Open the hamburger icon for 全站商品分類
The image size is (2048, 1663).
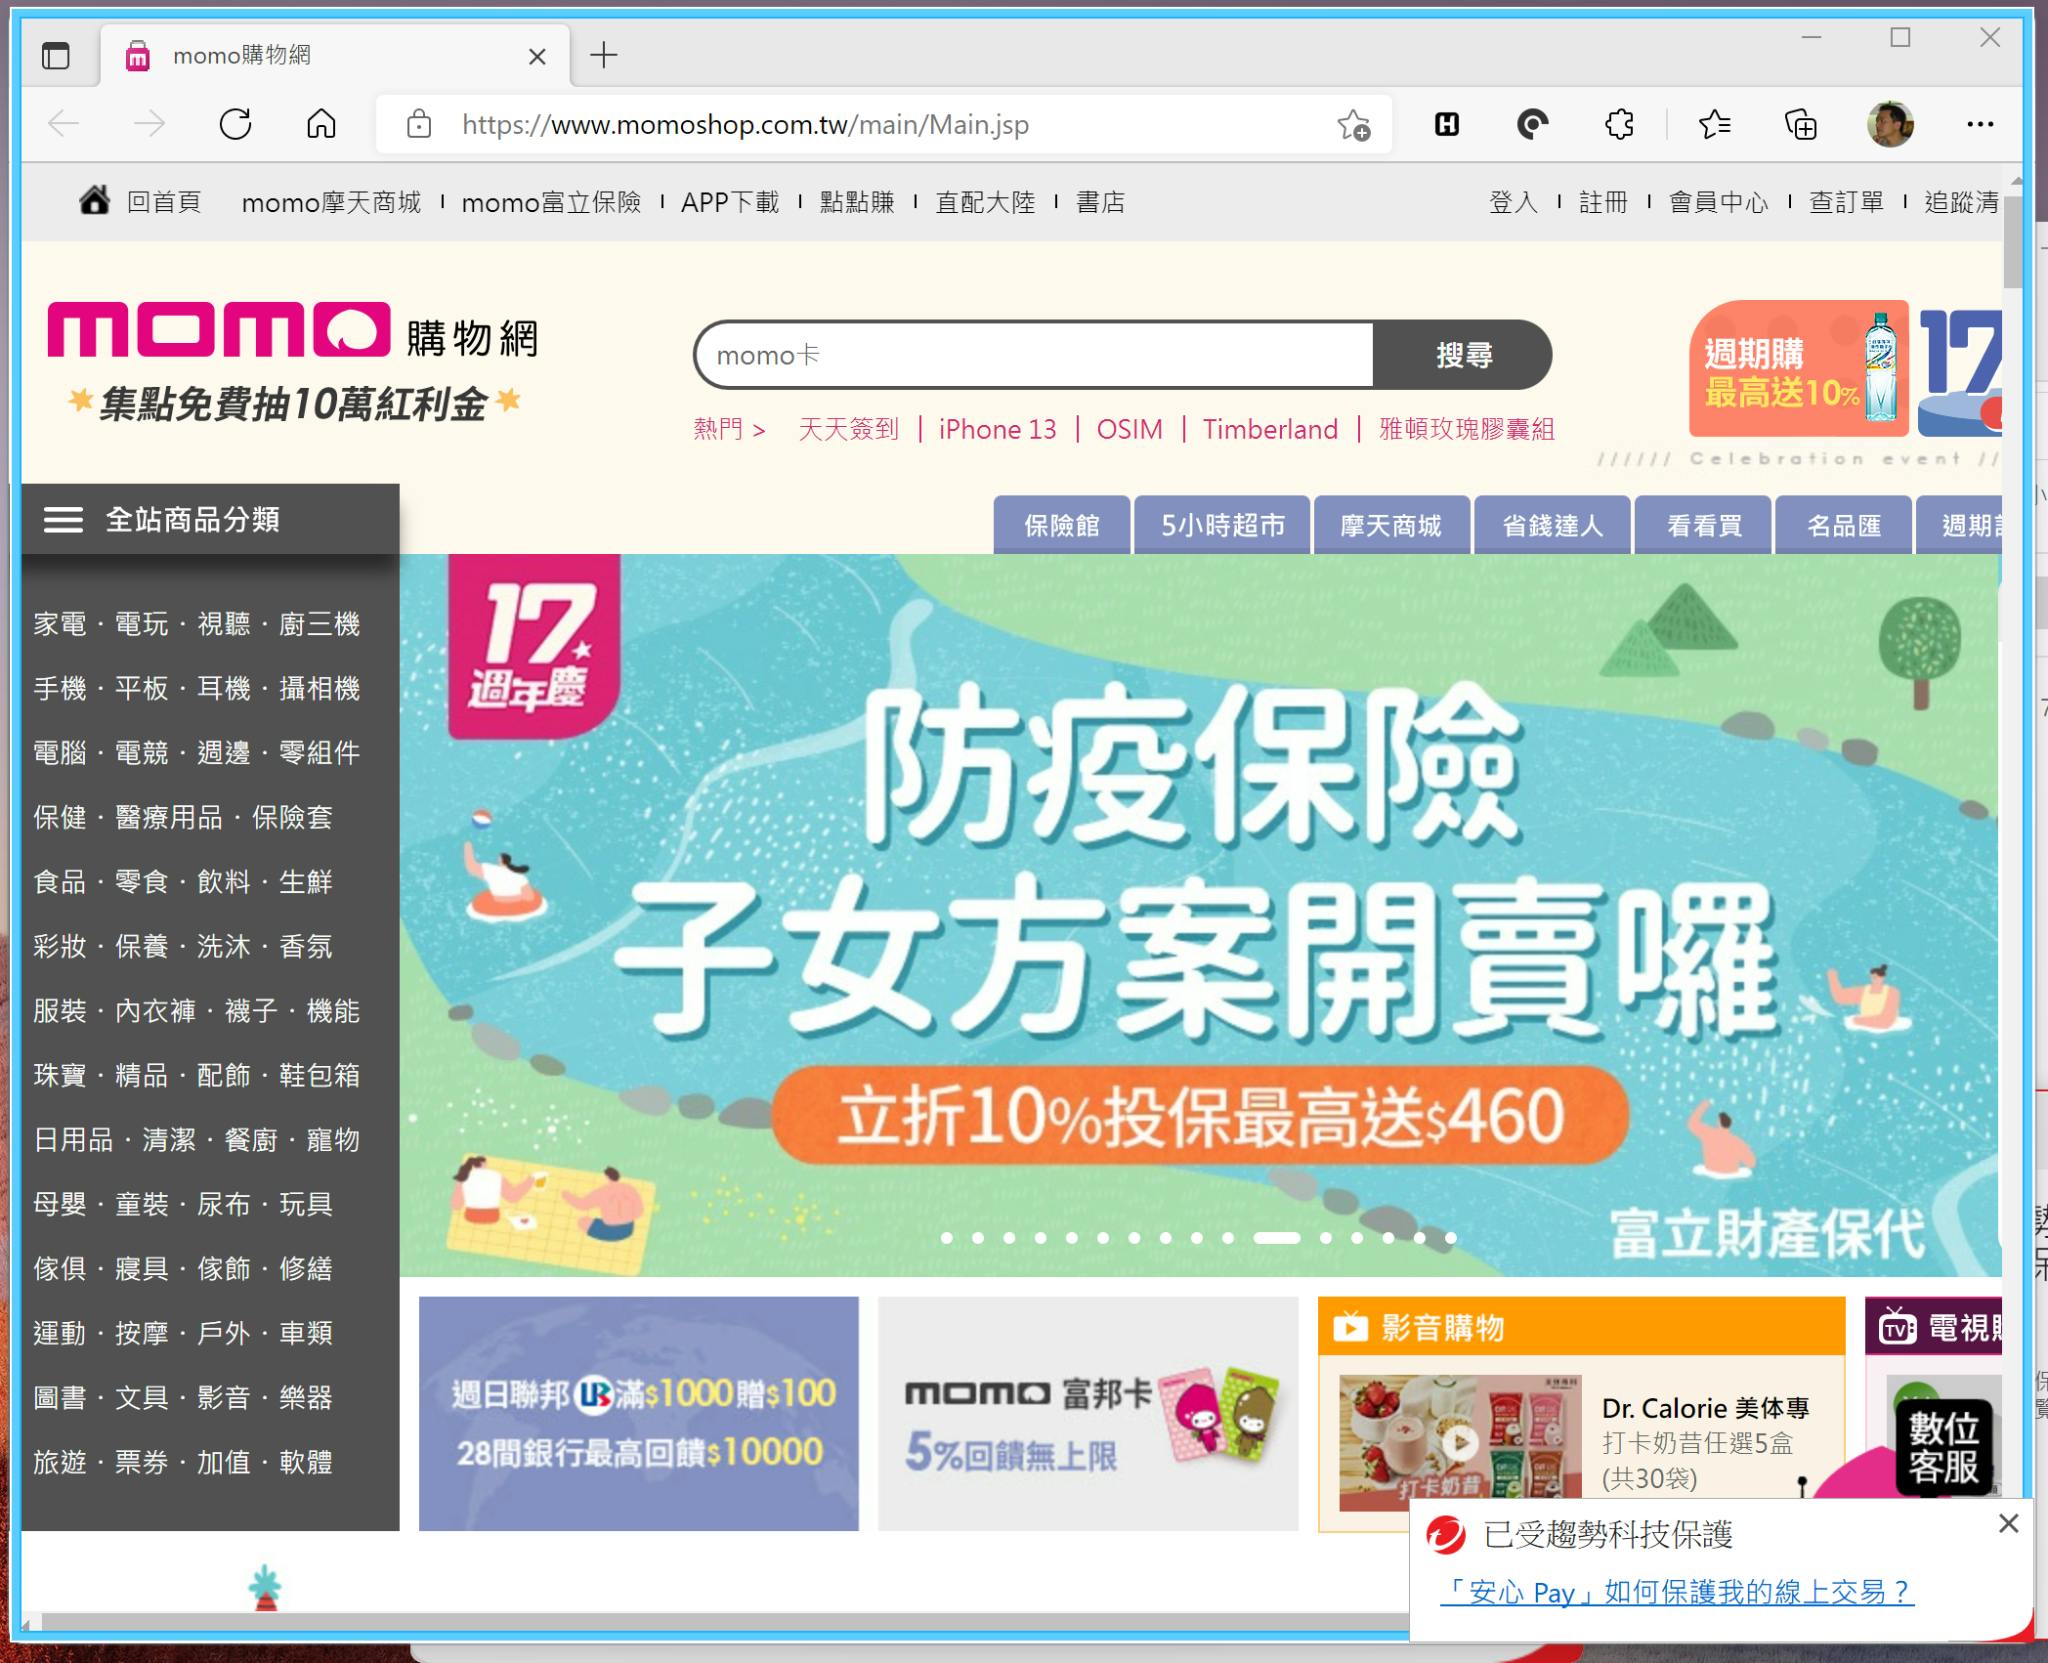click(63, 520)
